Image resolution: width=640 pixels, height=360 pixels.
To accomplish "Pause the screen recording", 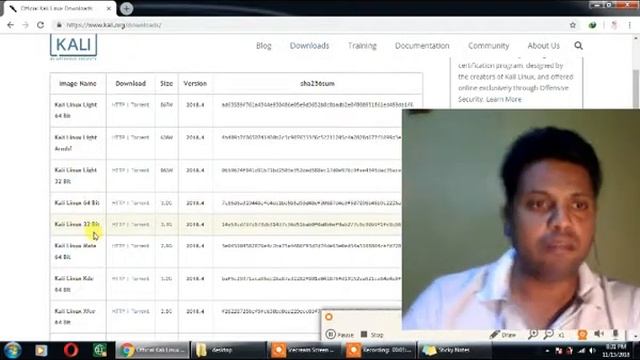I will (340, 334).
